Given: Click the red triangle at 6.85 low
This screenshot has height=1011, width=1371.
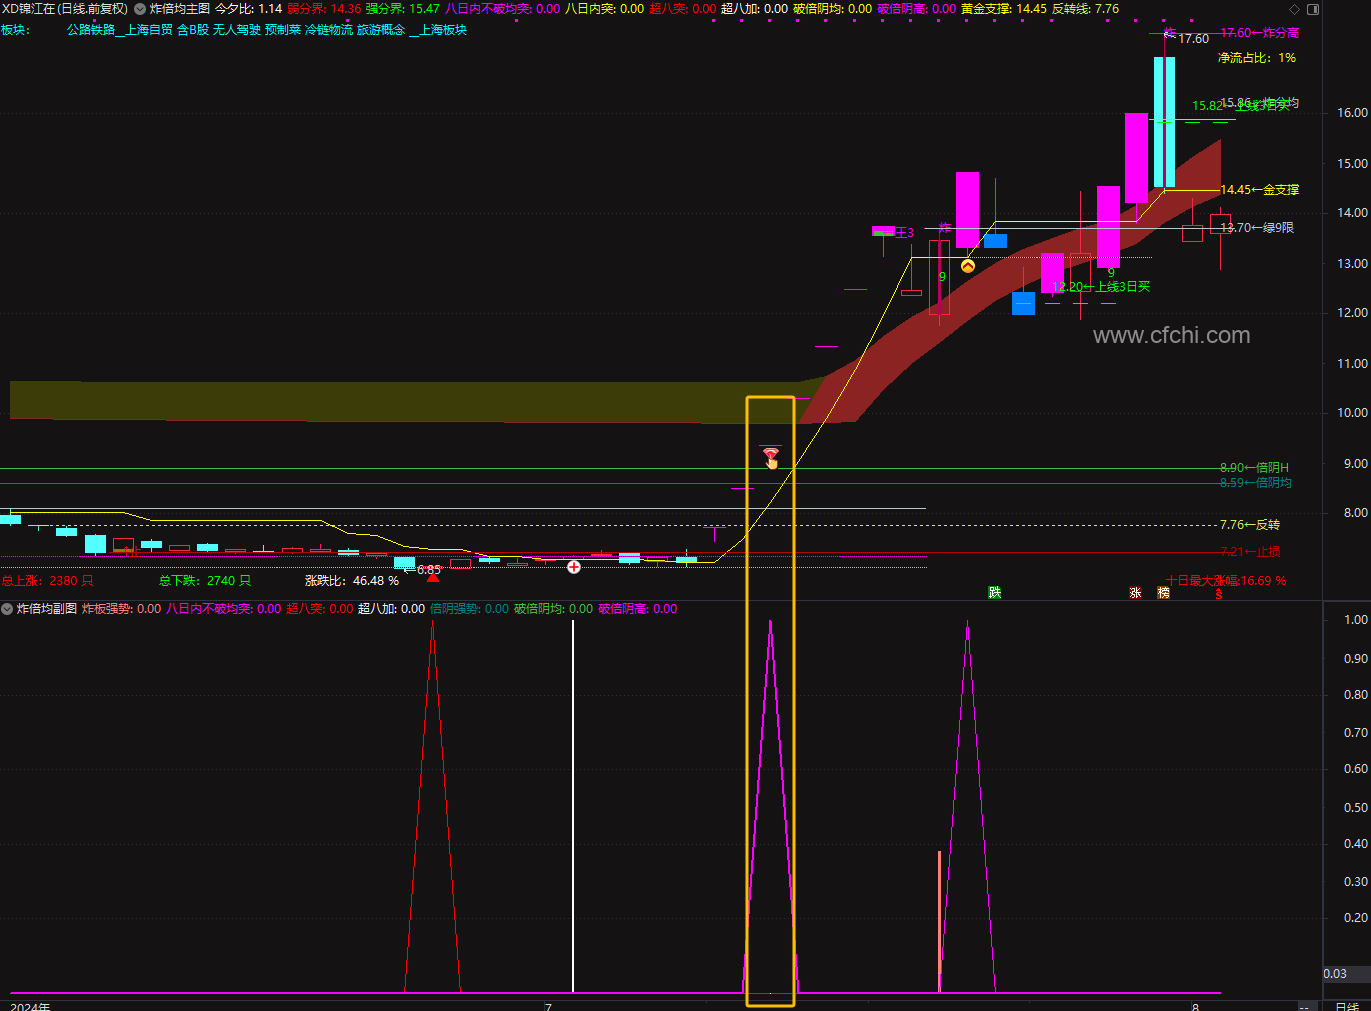Looking at the screenshot, I should 433,577.
